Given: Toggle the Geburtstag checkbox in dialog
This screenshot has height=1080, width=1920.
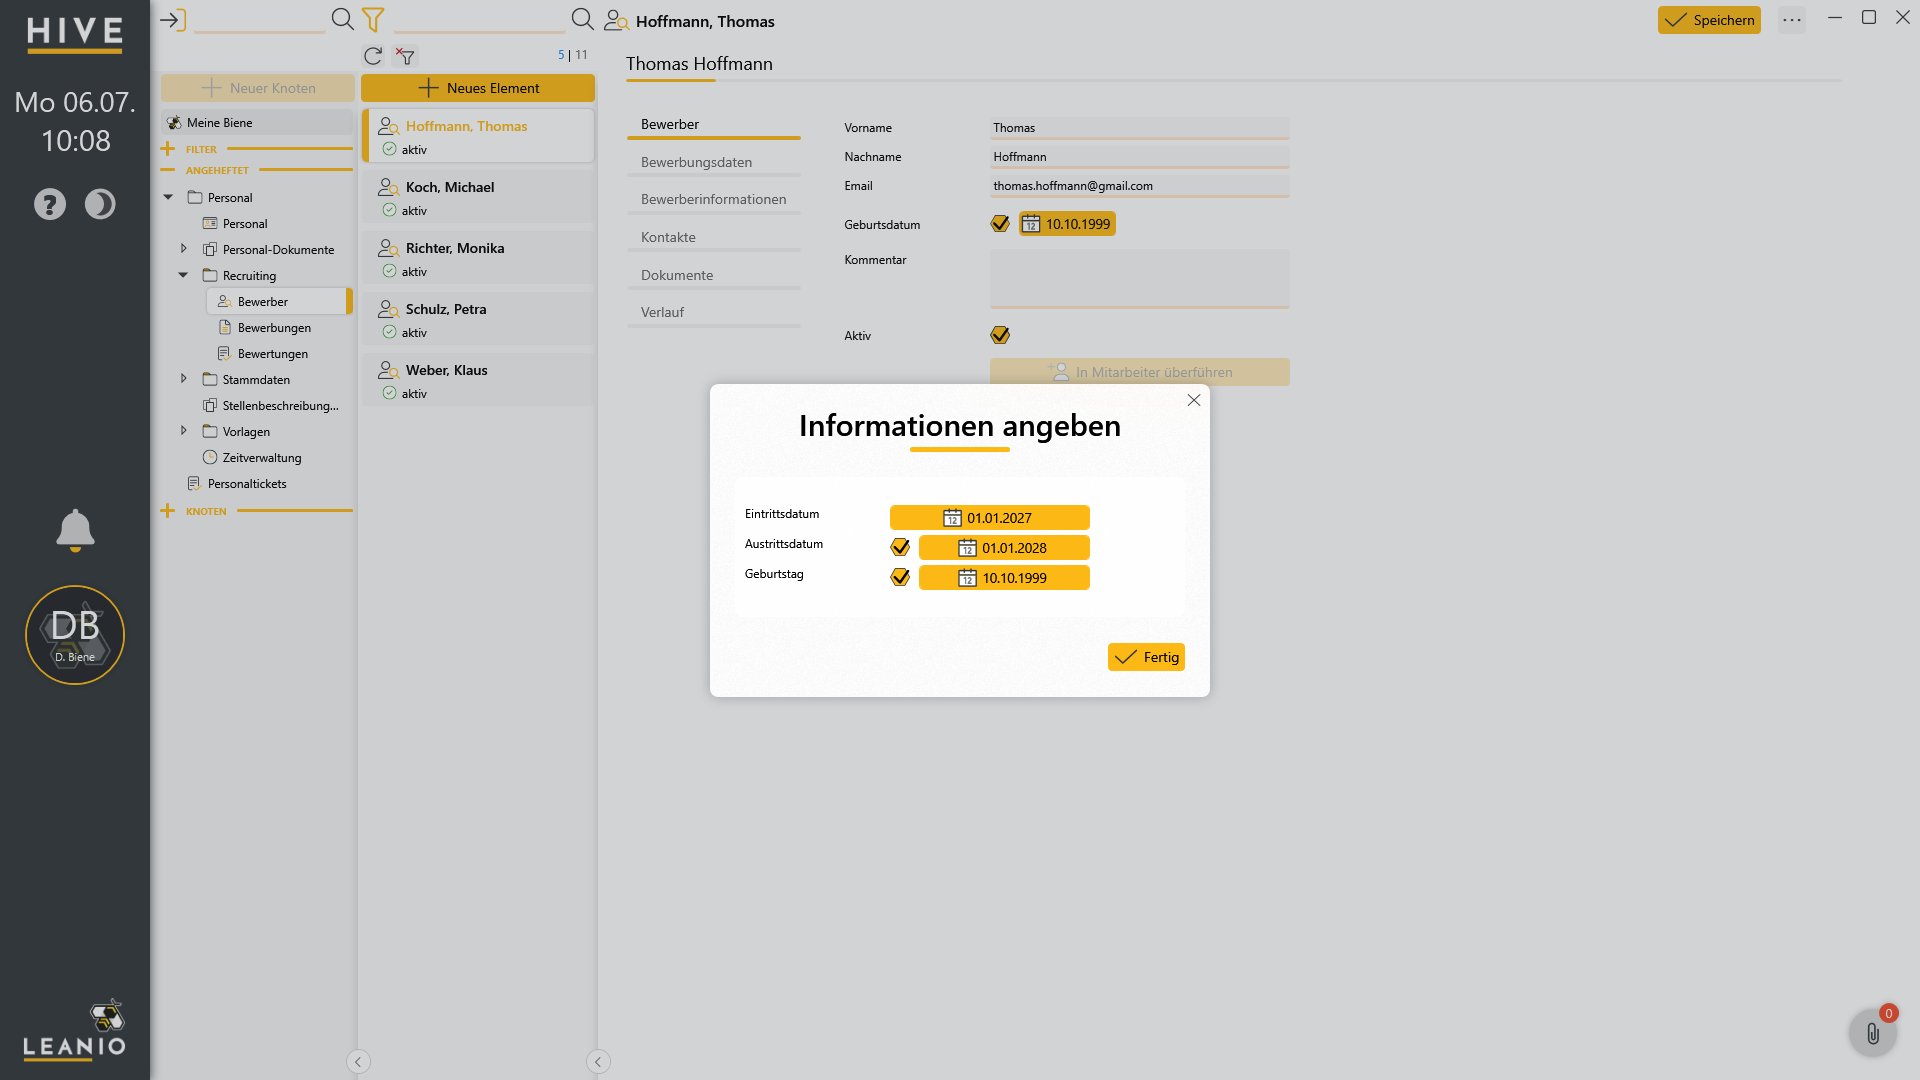Looking at the screenshot, I should [900, 577].
